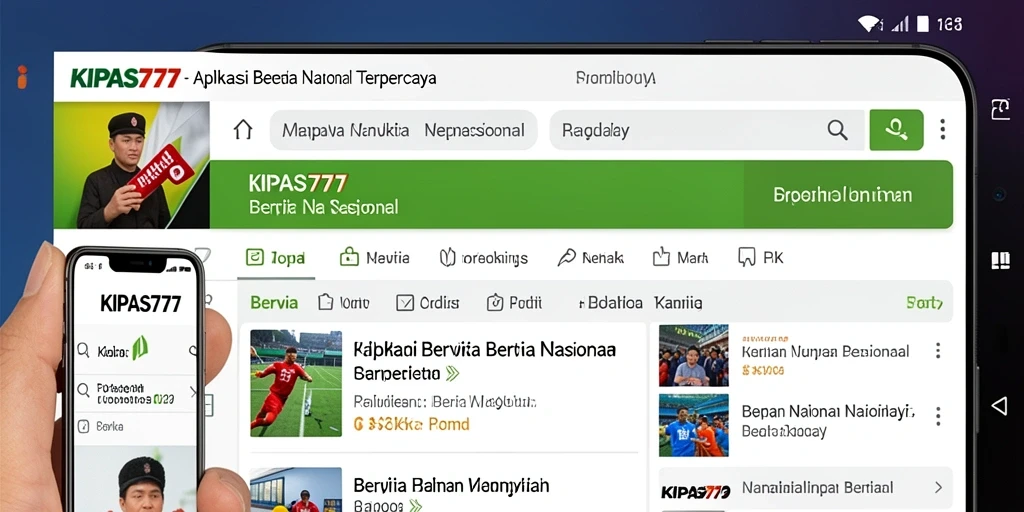
Task: Toggle Berka checkbox on small phone
Action: click(x=83, y=426)
